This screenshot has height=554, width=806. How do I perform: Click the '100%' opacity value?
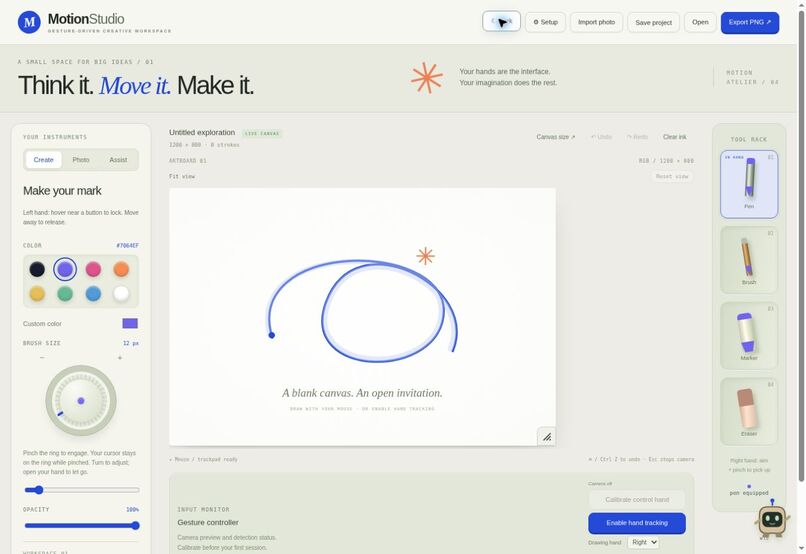[133, 509]
